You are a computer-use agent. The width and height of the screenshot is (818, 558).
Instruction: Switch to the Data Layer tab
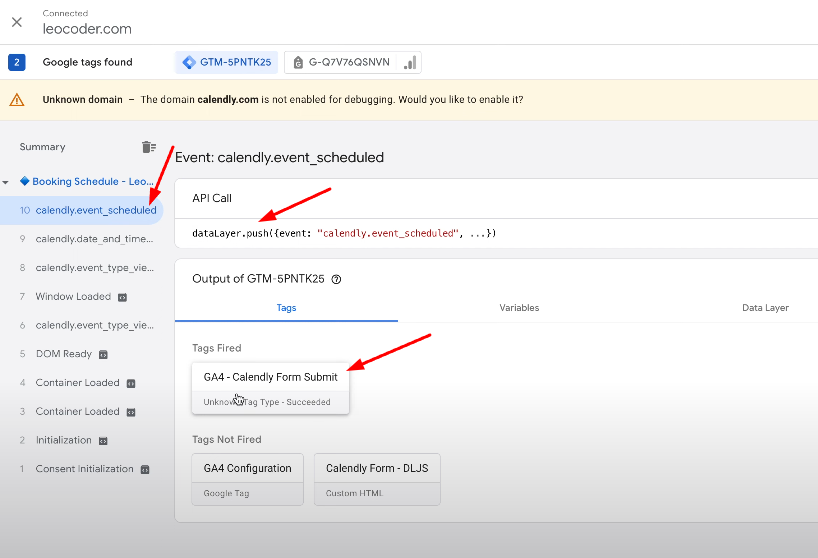point(765,308)
